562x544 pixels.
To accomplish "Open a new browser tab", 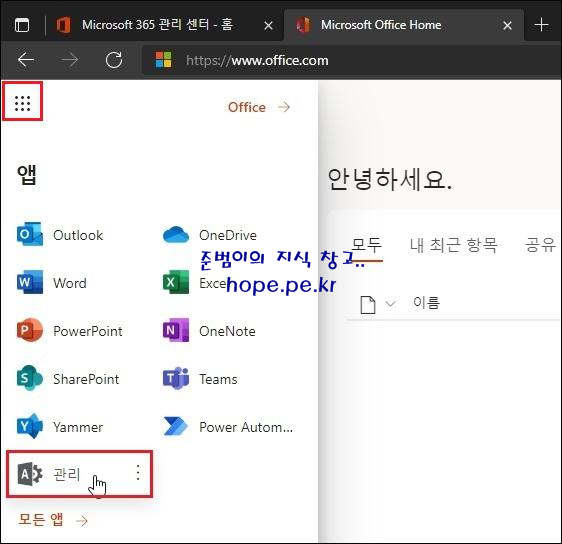I will pos(541,25).
